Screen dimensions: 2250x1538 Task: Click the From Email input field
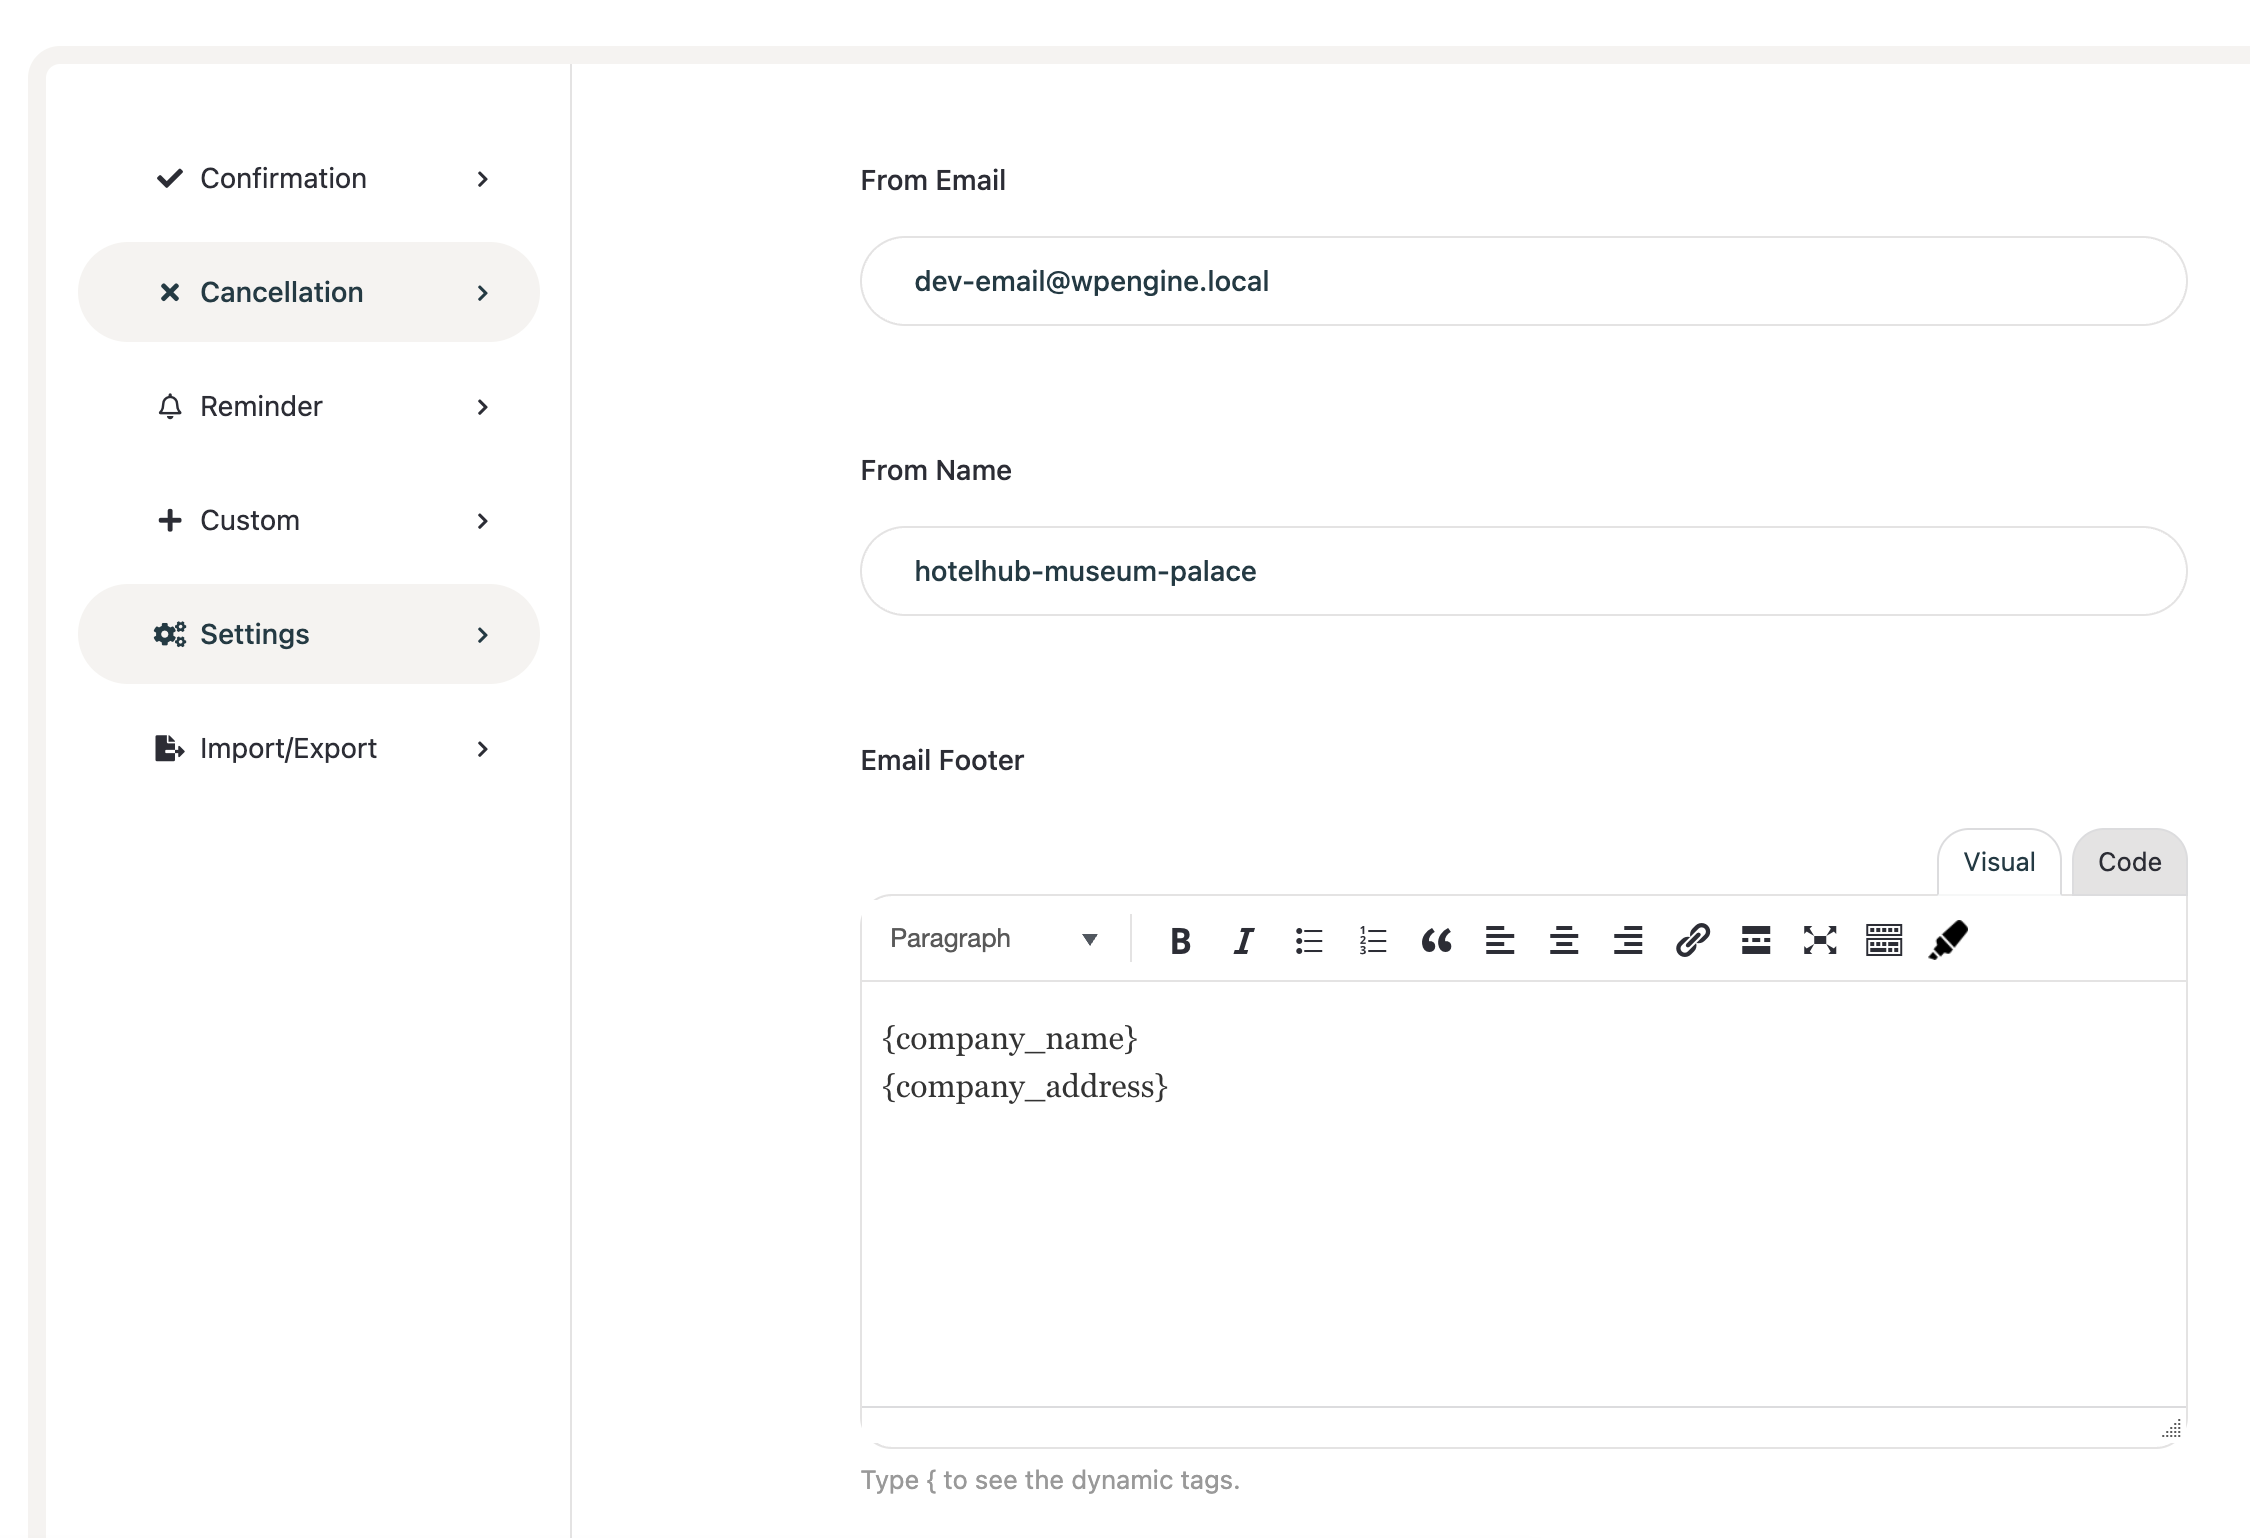pos(1523,281)
